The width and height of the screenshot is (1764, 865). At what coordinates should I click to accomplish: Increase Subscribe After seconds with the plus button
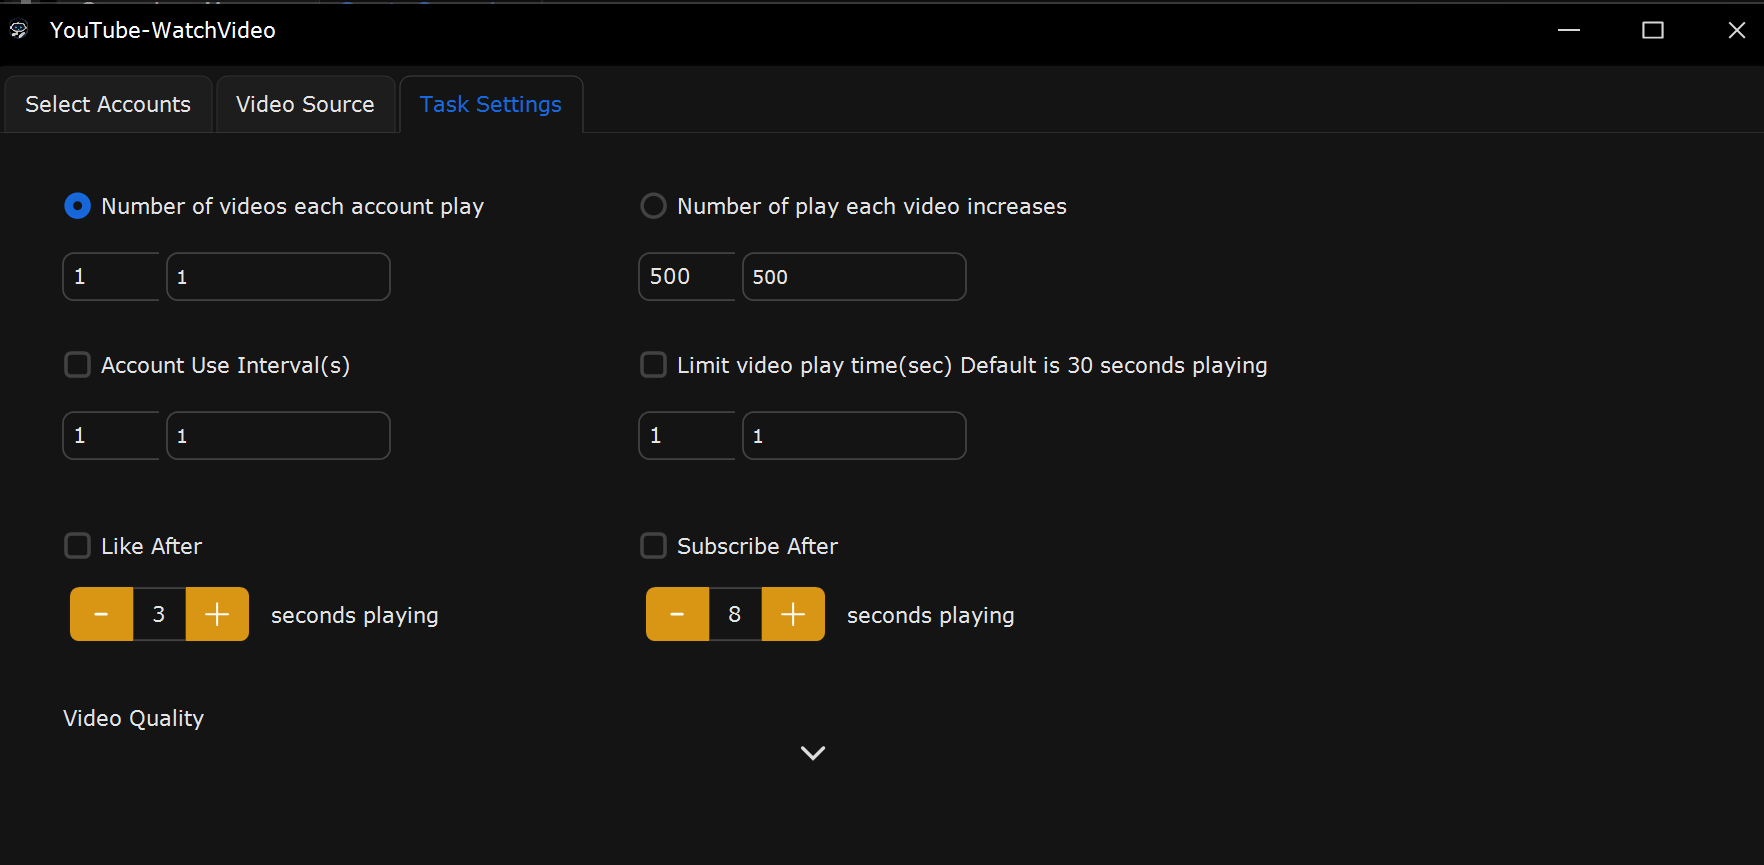tap(793, 614)
